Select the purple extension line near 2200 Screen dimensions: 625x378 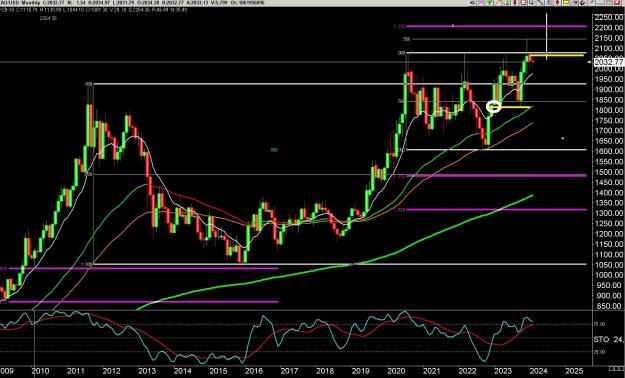click(x=496, y=26)
